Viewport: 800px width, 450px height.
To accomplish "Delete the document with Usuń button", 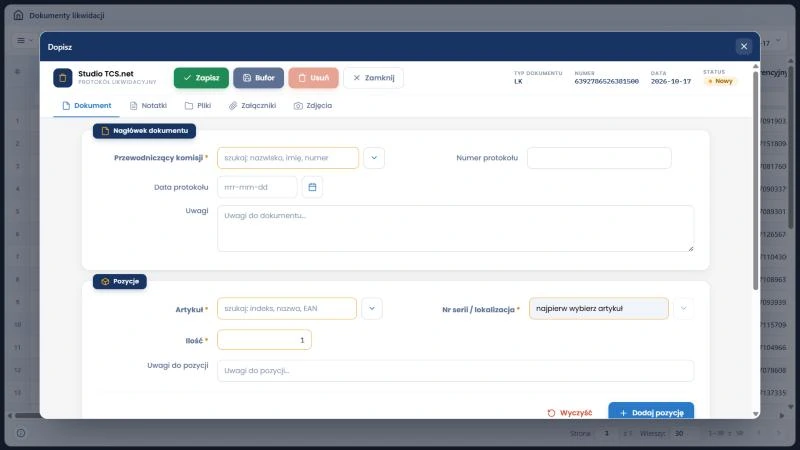I will coord(313,78).
